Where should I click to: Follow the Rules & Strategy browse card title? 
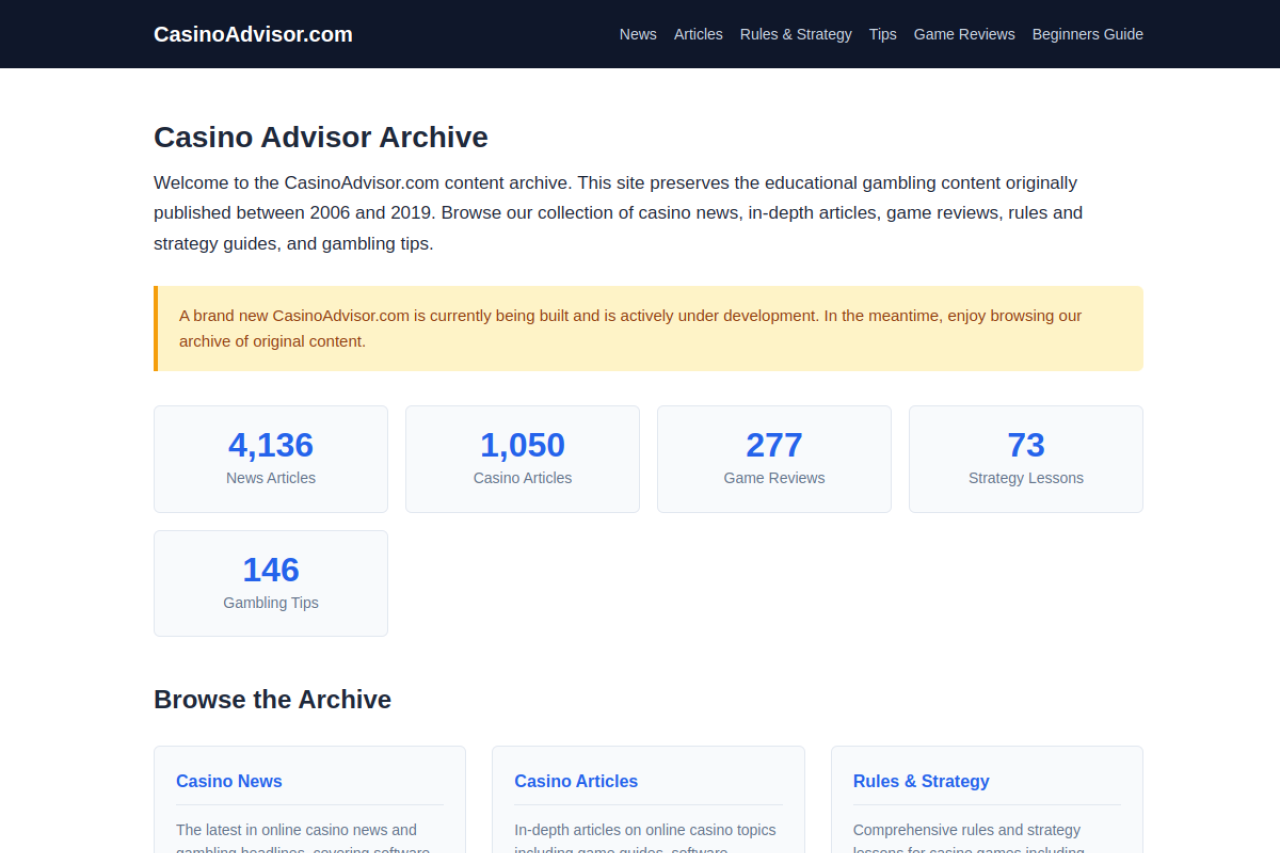click(x=921, y=781)
